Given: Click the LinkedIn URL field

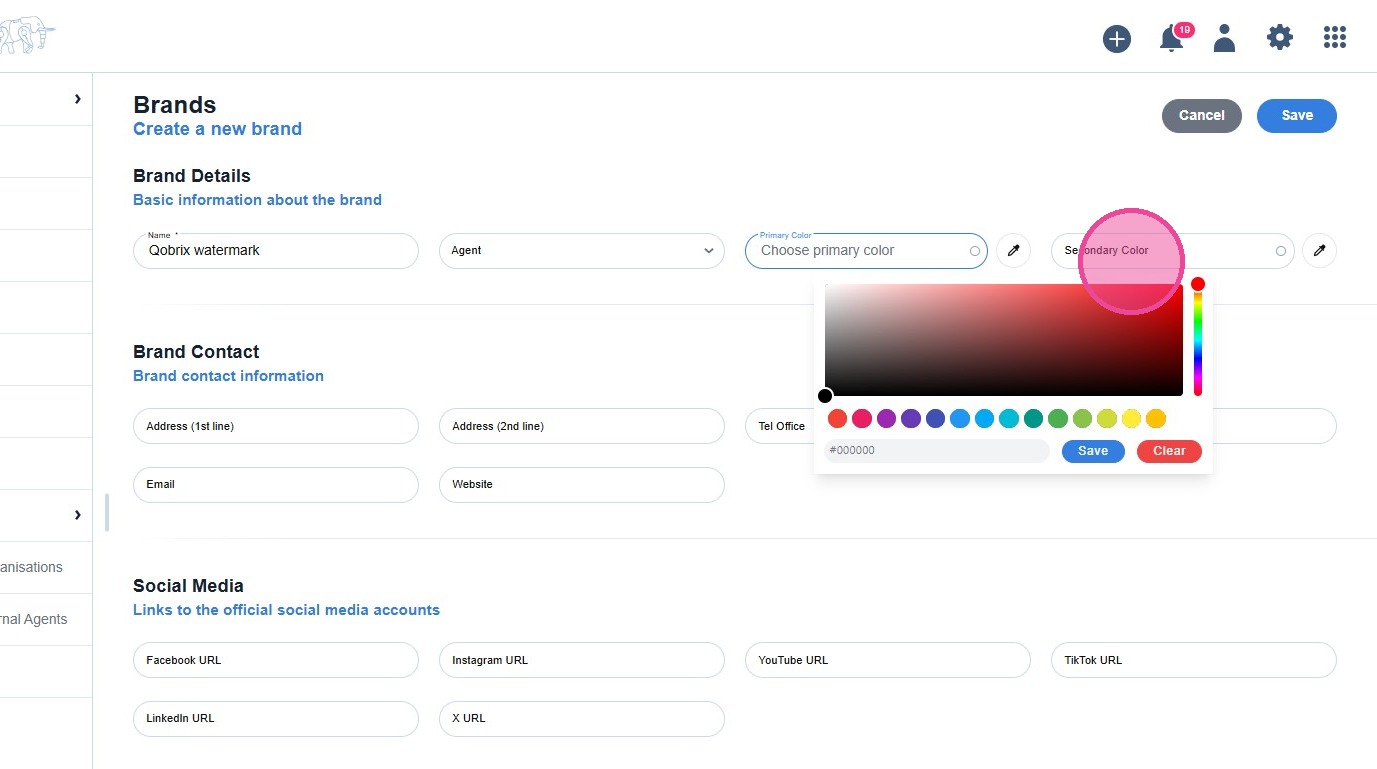Looking at the screenshot, I should point(276,719).
